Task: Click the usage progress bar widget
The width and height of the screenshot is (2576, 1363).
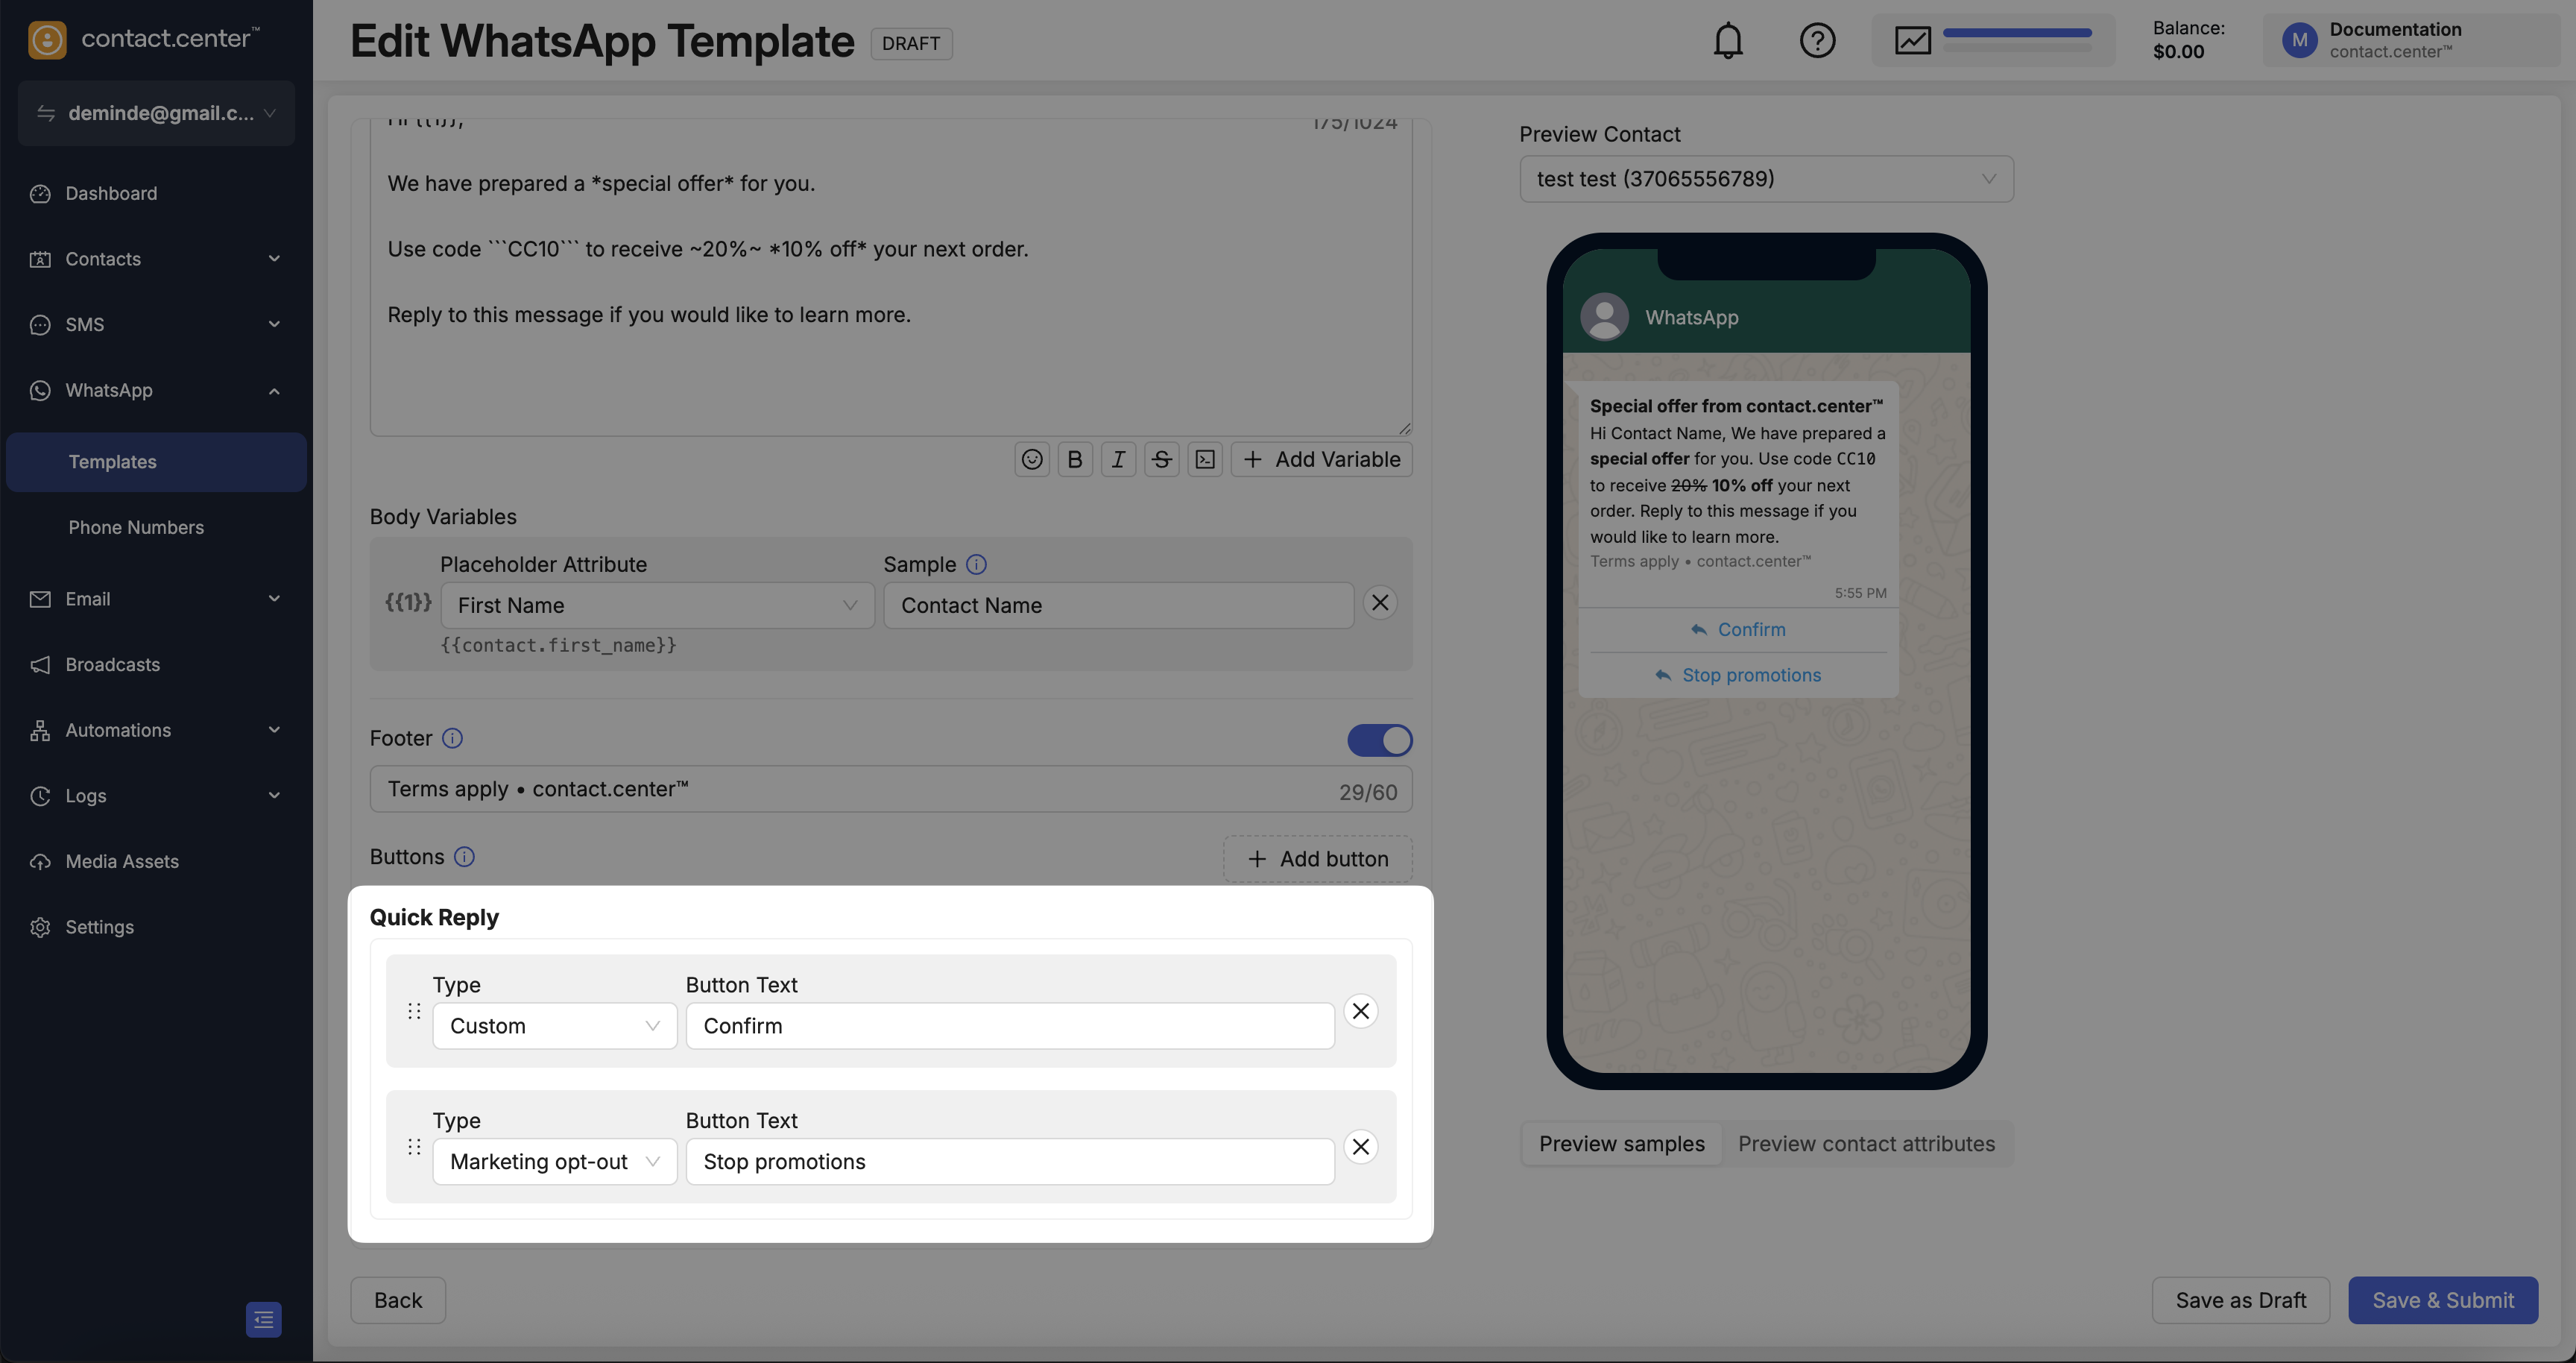Action: pyautogui.click(x=1992, y=41)
